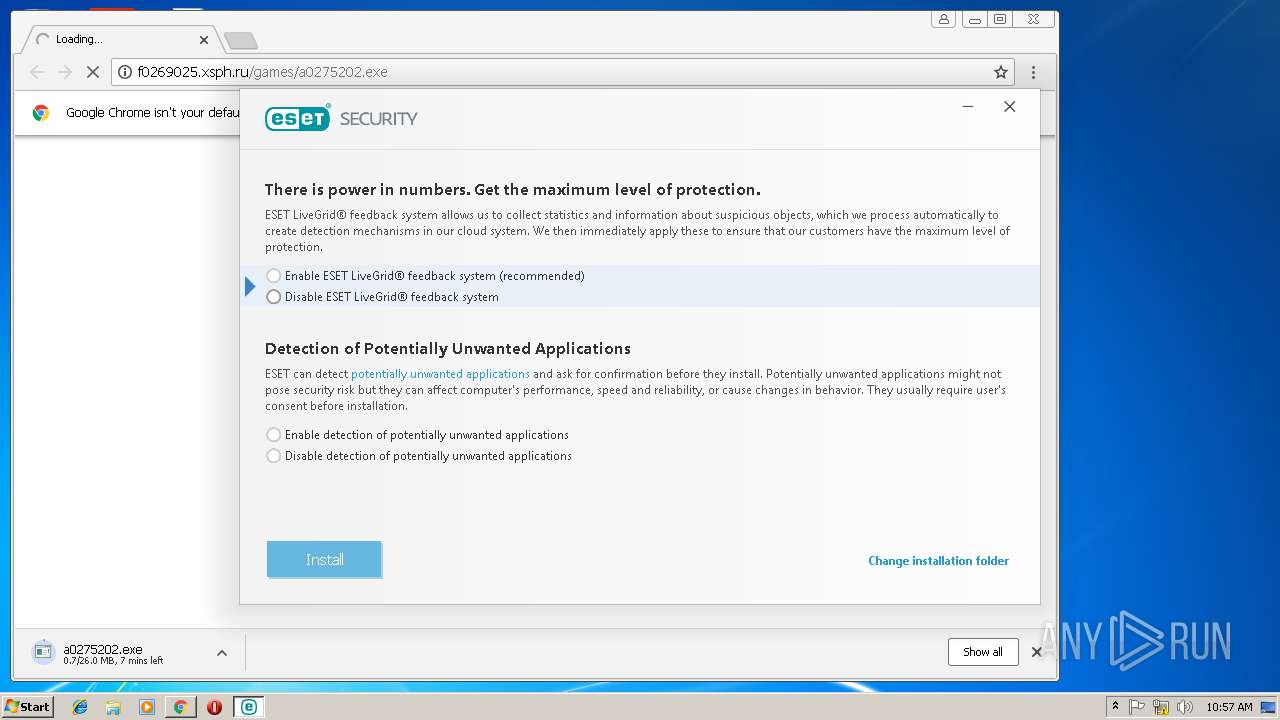Select Disable ESET LiveGrid feedback system
1280x720 pixels.
coord(274,297)
